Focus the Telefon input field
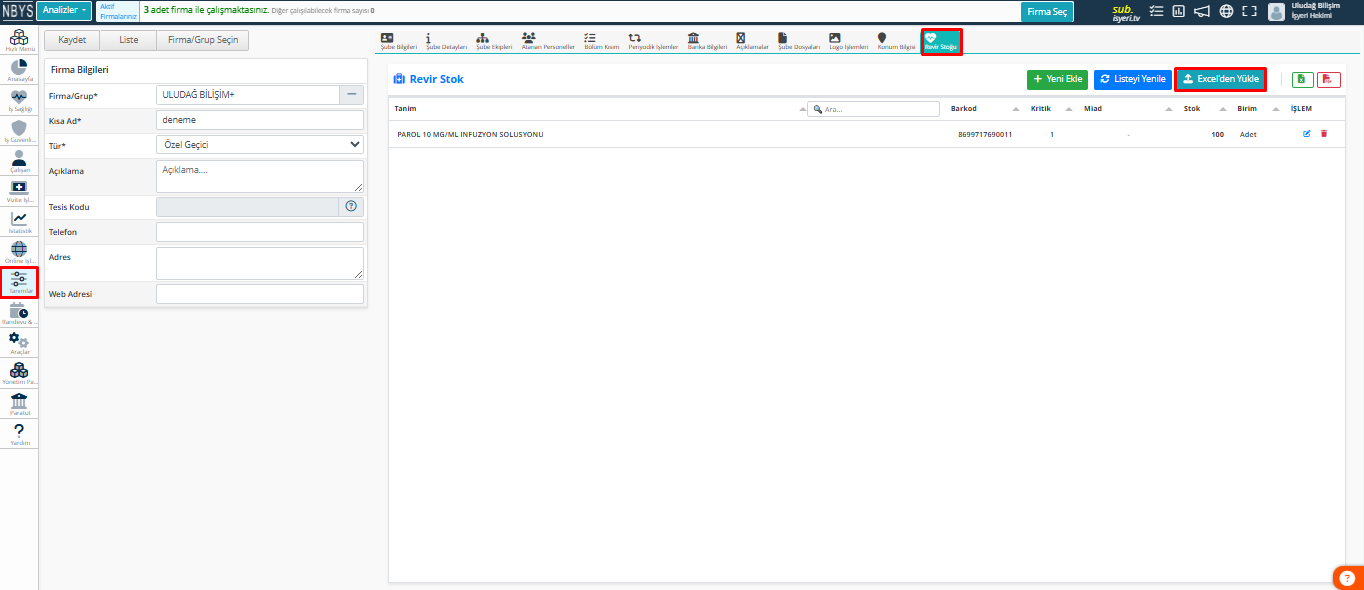 260,232
